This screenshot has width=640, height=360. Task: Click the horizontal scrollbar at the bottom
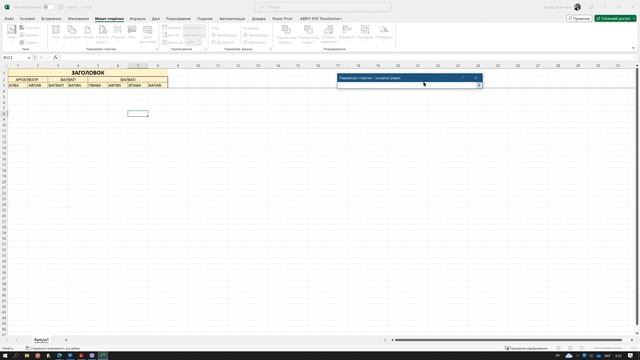click(508, 340)
